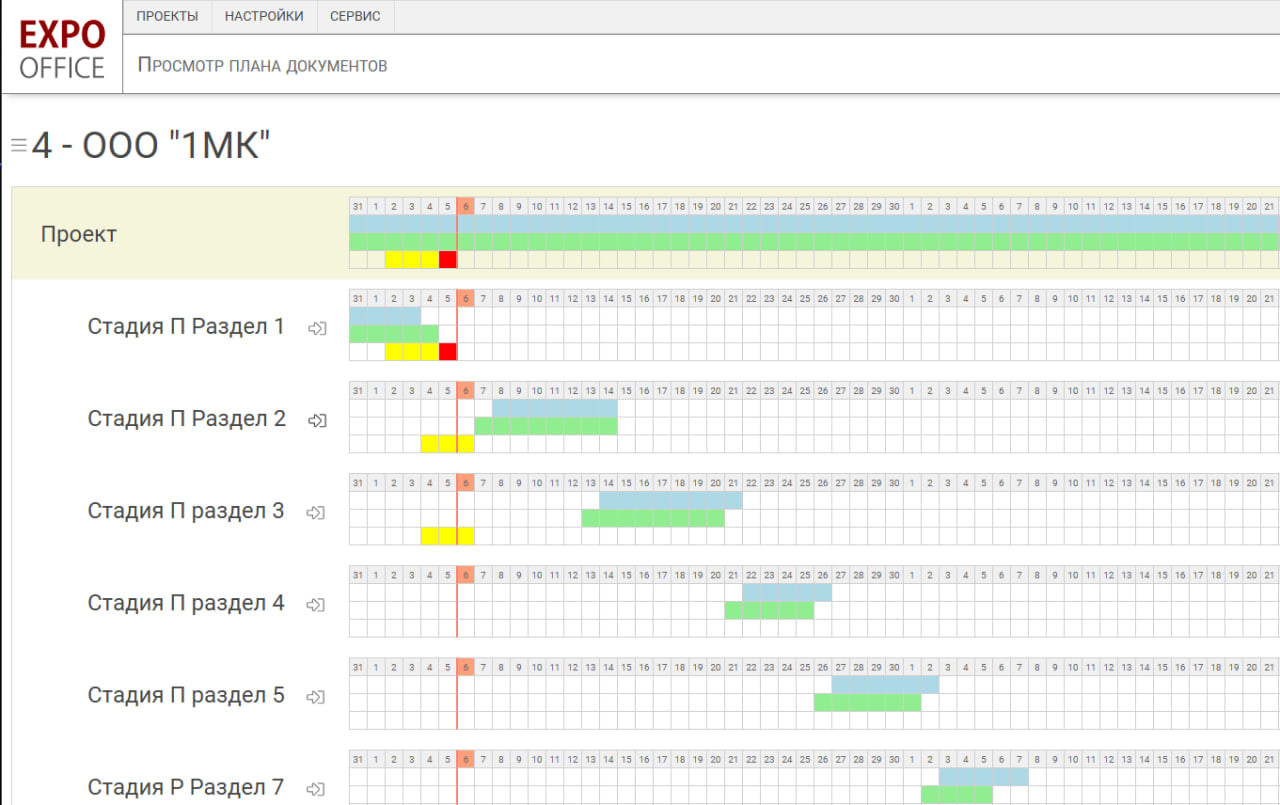Click the green bar of раздел 3
Viewport: 1280px width, 805px height.
tap(652, 518)
